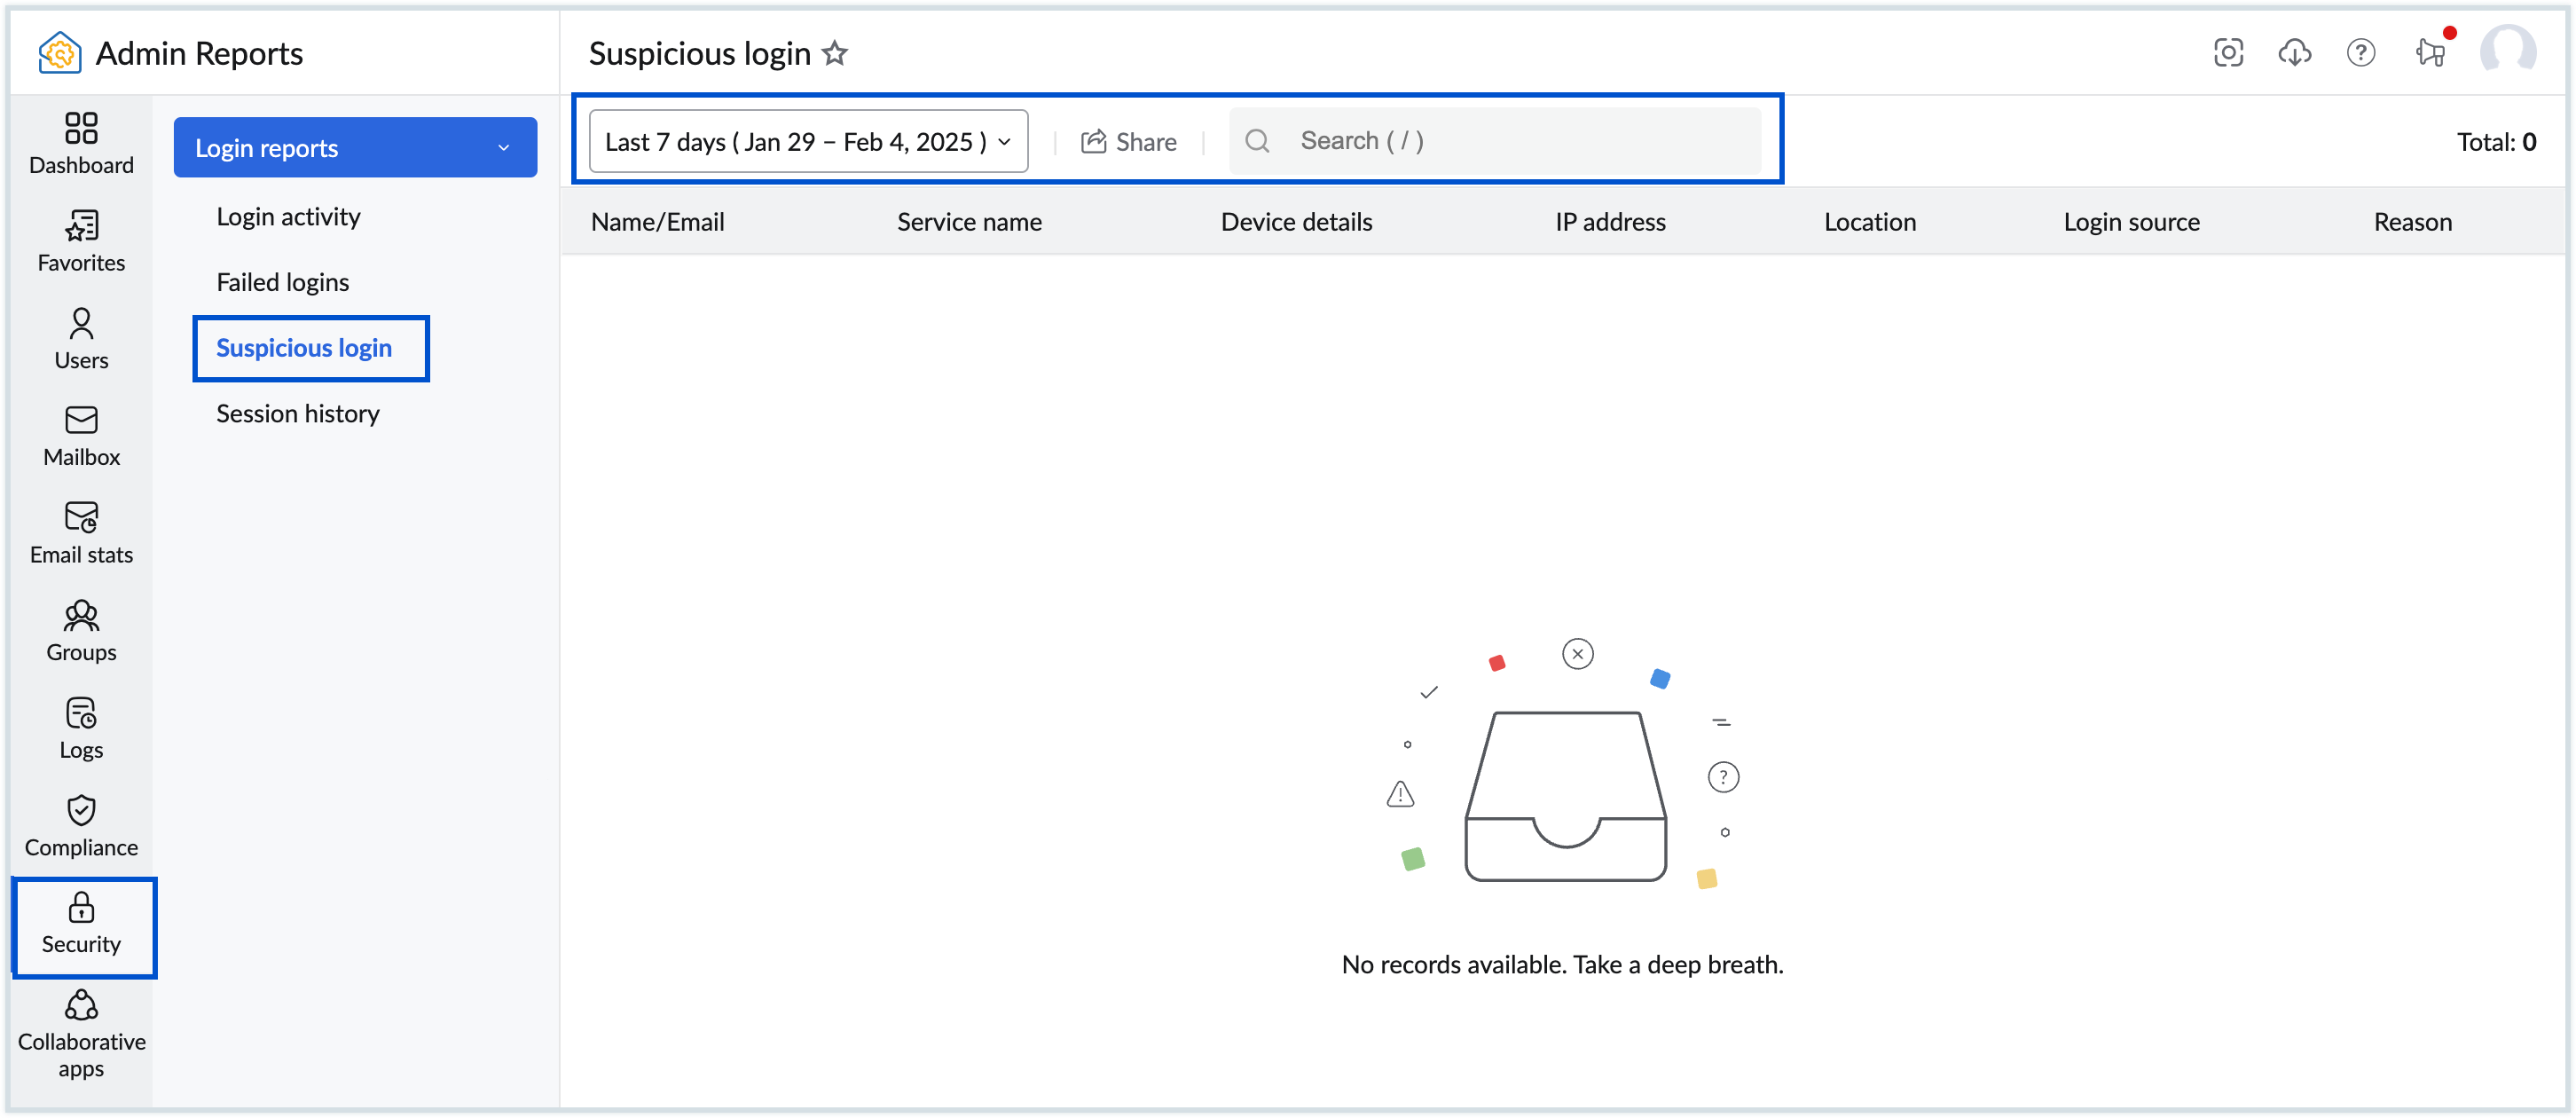Select the Login activity menu item

tap(287, 216)
